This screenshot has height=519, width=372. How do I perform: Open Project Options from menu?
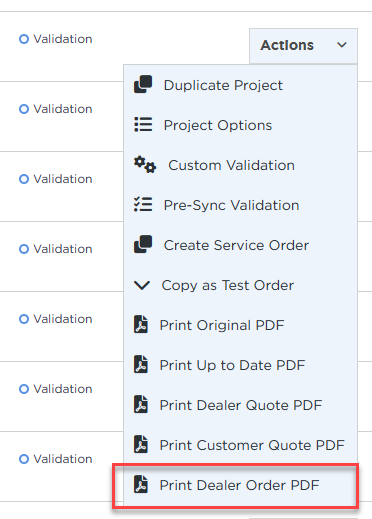(x=240, y=125)
